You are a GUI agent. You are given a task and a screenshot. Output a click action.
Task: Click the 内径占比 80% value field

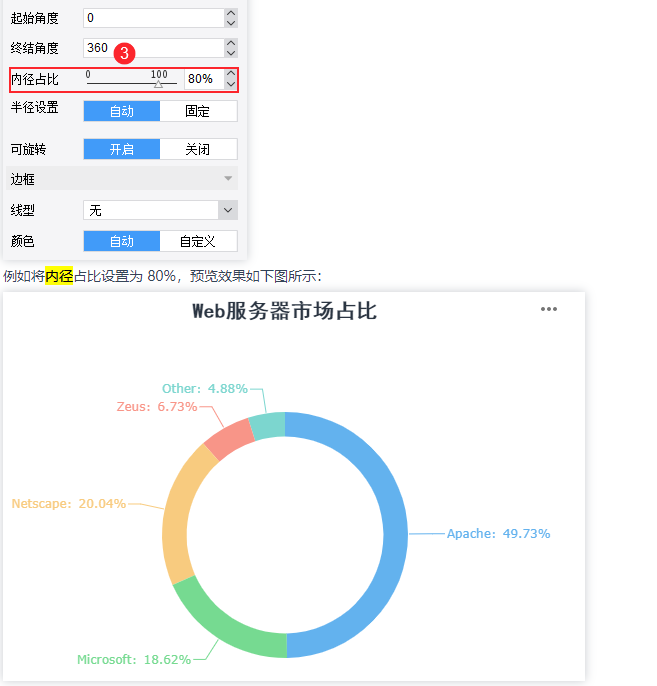coord(204,79)
